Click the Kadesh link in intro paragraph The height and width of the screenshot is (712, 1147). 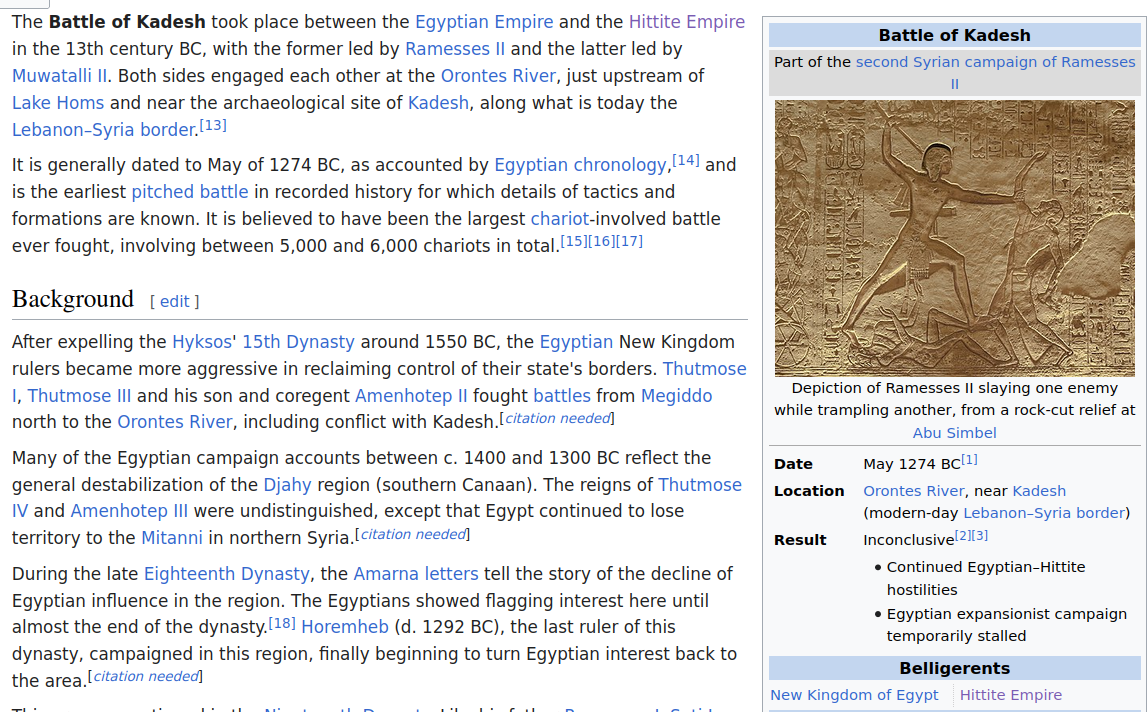tap(438, 103)
